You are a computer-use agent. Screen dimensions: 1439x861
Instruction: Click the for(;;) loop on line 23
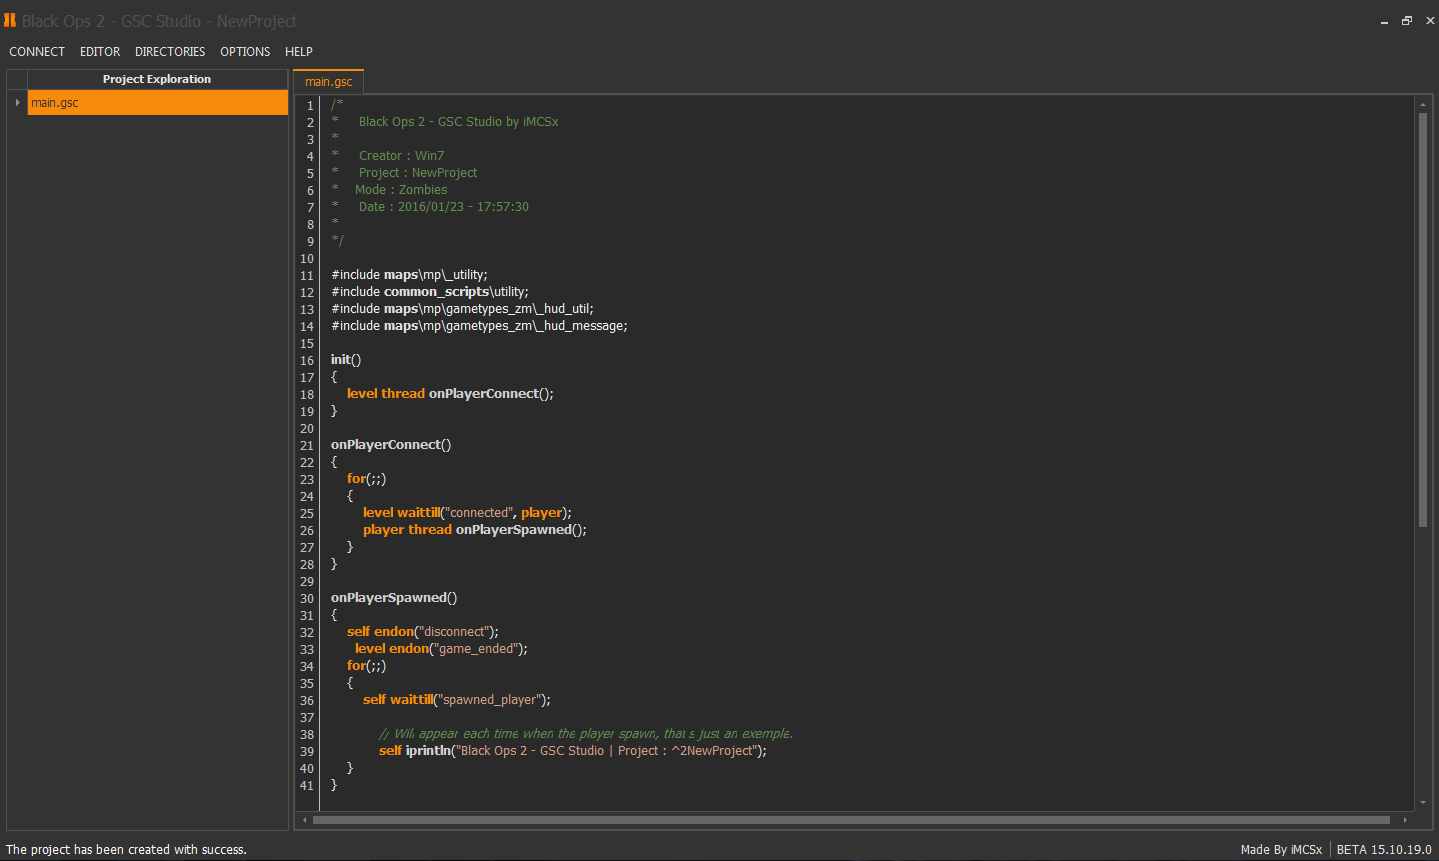click(x=366, y=479)
